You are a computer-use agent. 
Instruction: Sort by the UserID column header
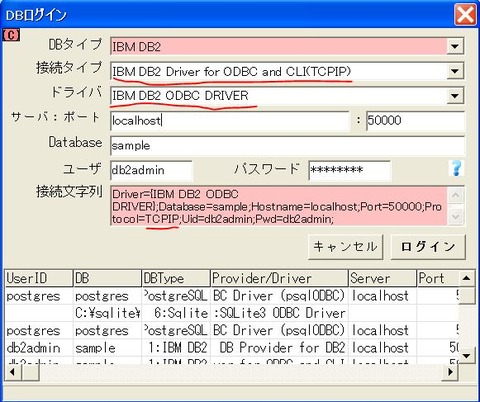39,278
